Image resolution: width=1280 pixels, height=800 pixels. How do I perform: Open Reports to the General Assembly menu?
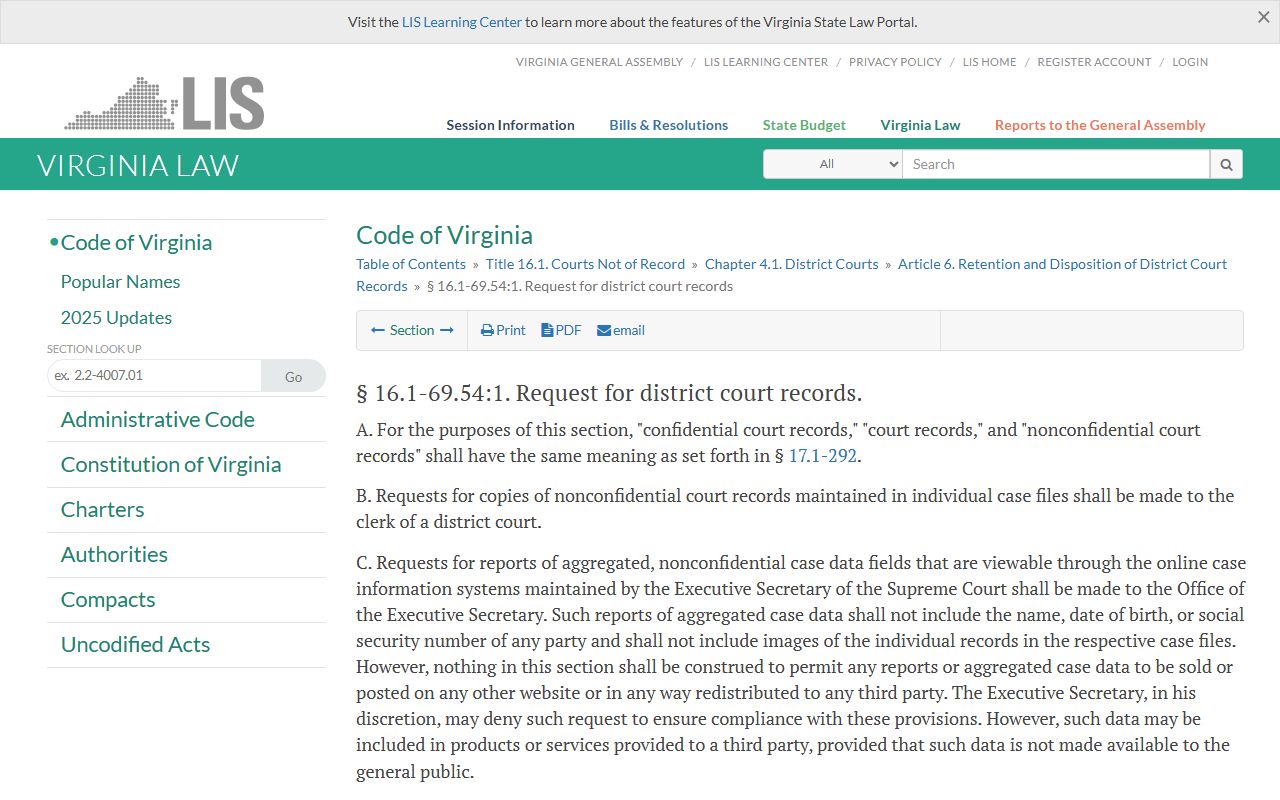coord(1100,125)
